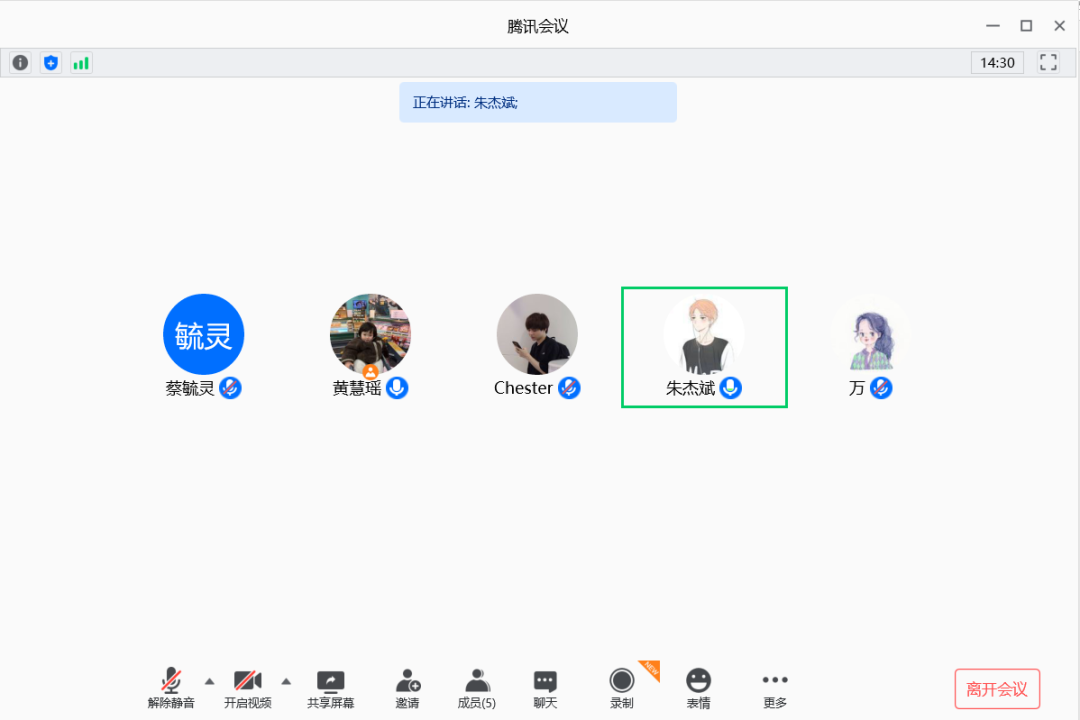Screen dimensions: 1080x720
Task: Unmute microphone using 解除静音
Action: 171,688
